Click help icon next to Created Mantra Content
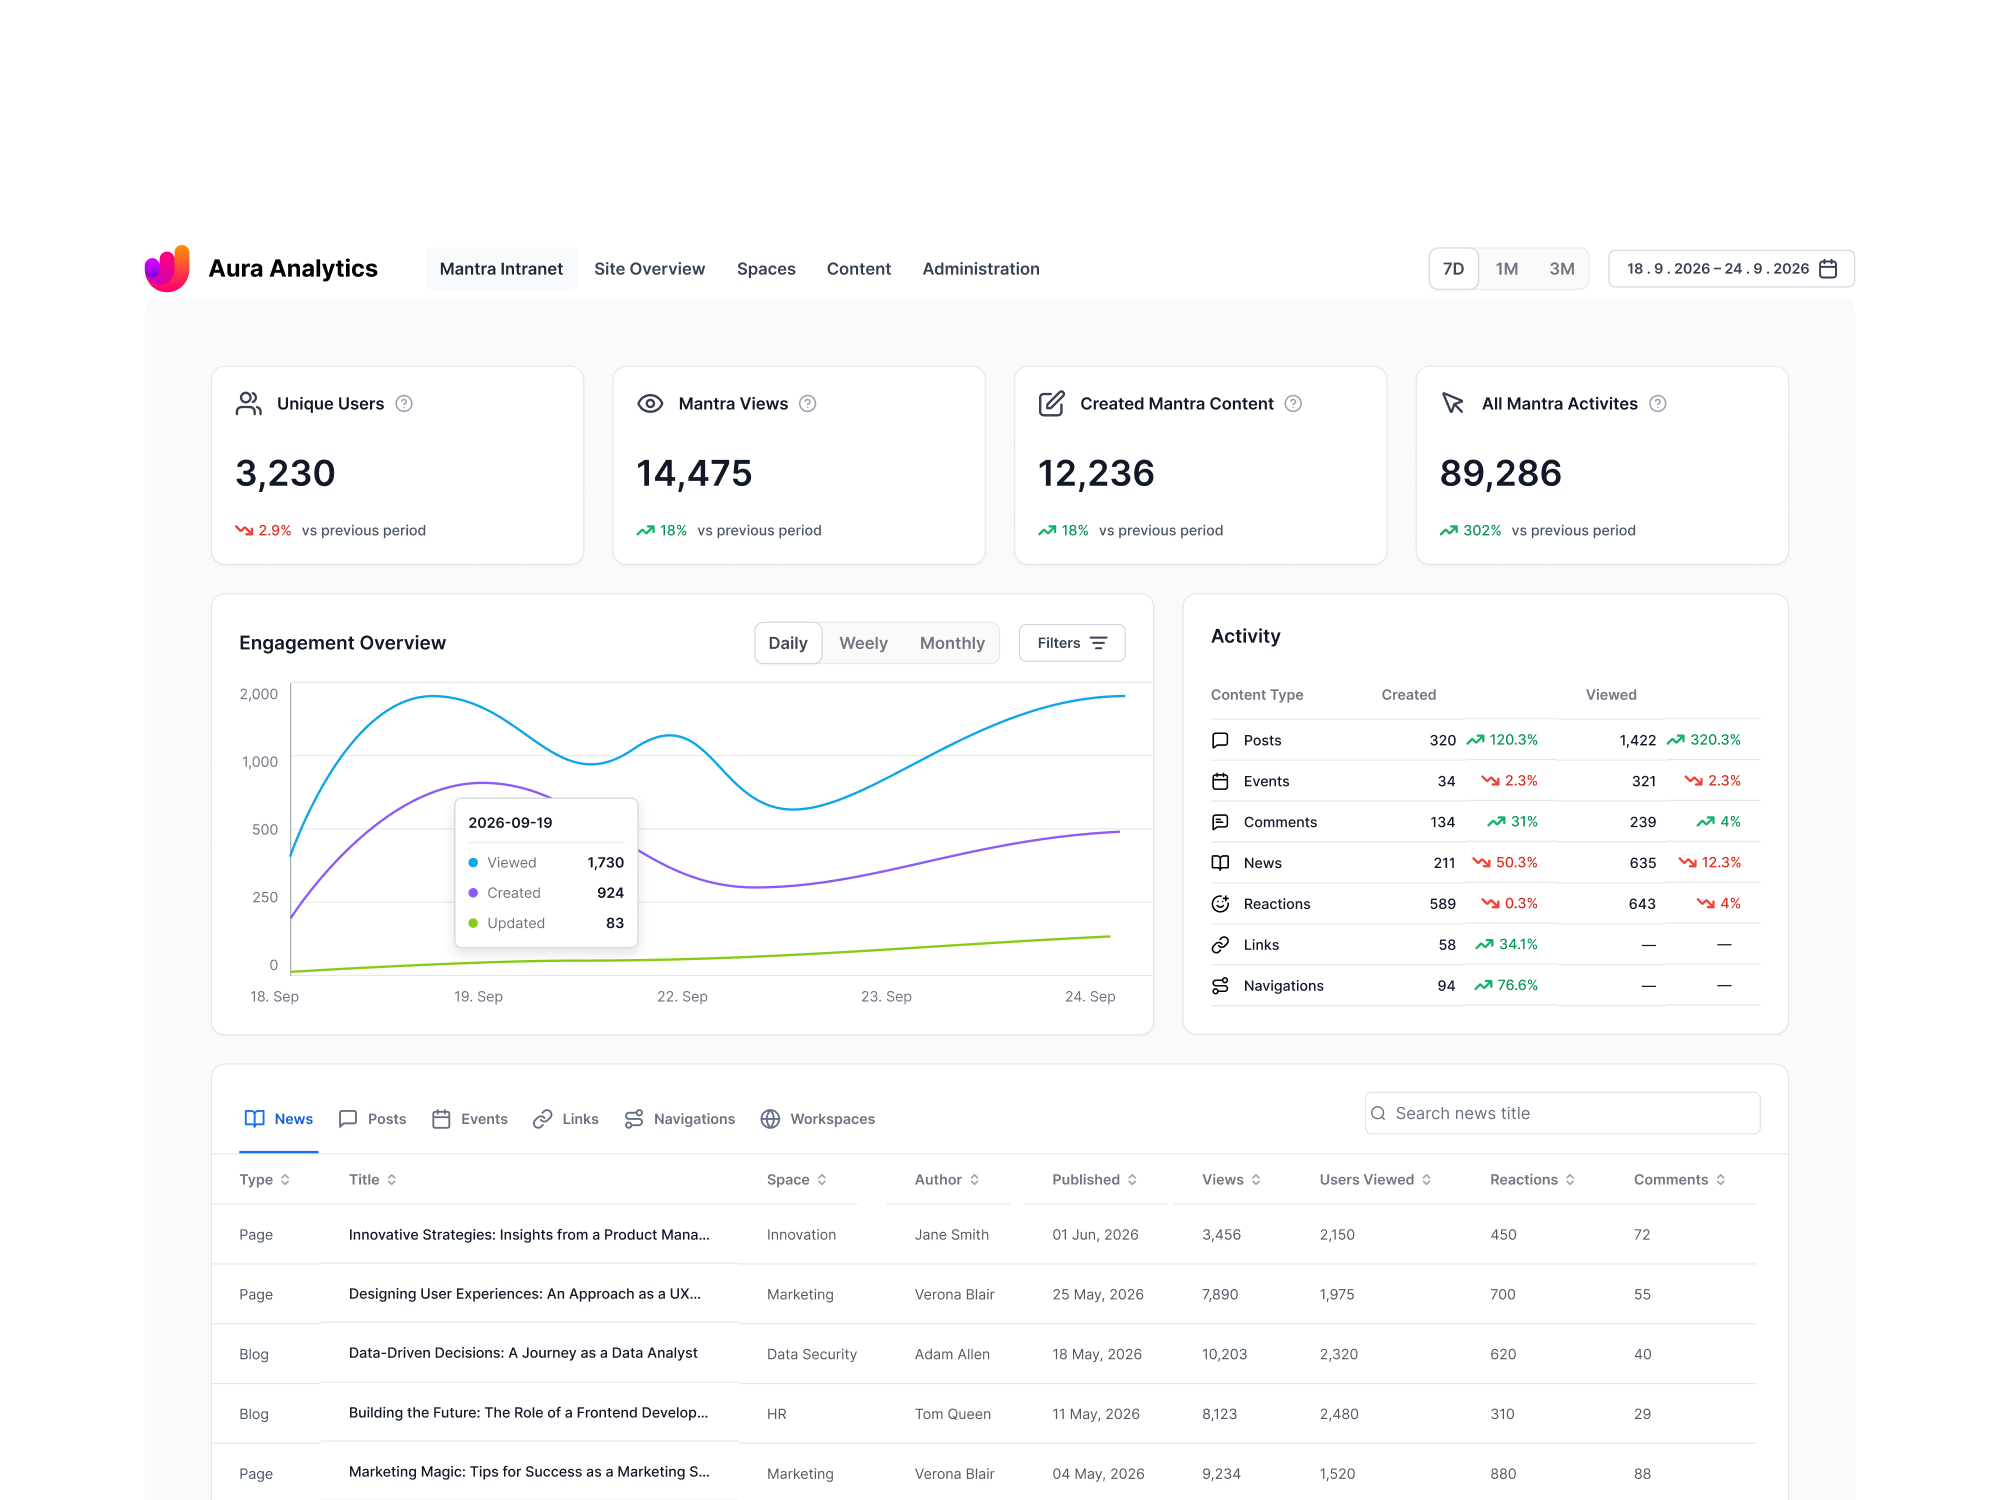The height and width of the screenshot is (1500, 2000). pyautogui.click(x=1293, y=404)
